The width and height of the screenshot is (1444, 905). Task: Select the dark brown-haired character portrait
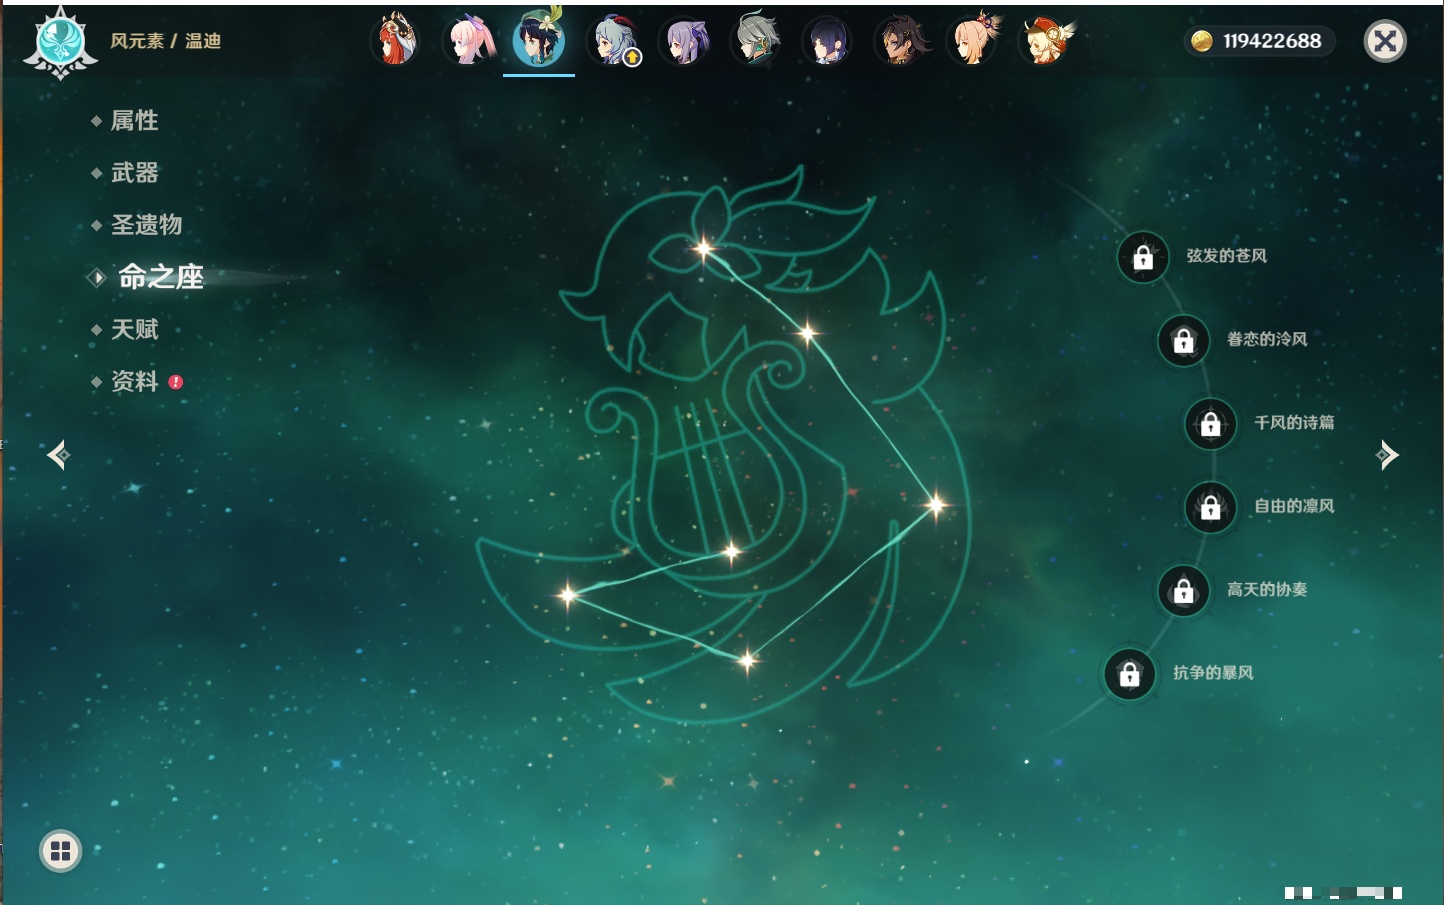click(x=901, y=41)
